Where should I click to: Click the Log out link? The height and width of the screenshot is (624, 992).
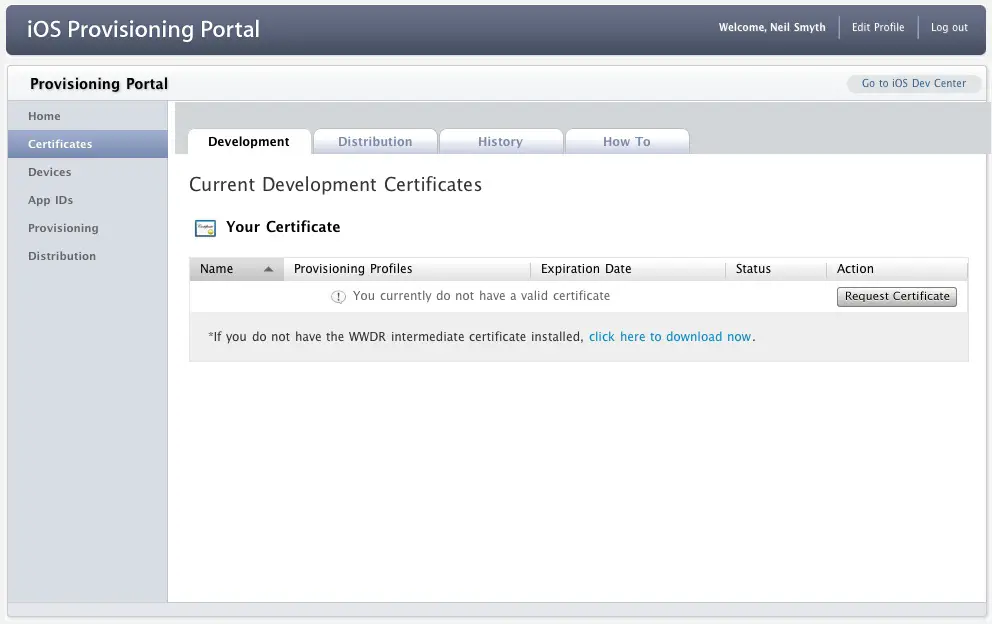(x=949, y=28)
